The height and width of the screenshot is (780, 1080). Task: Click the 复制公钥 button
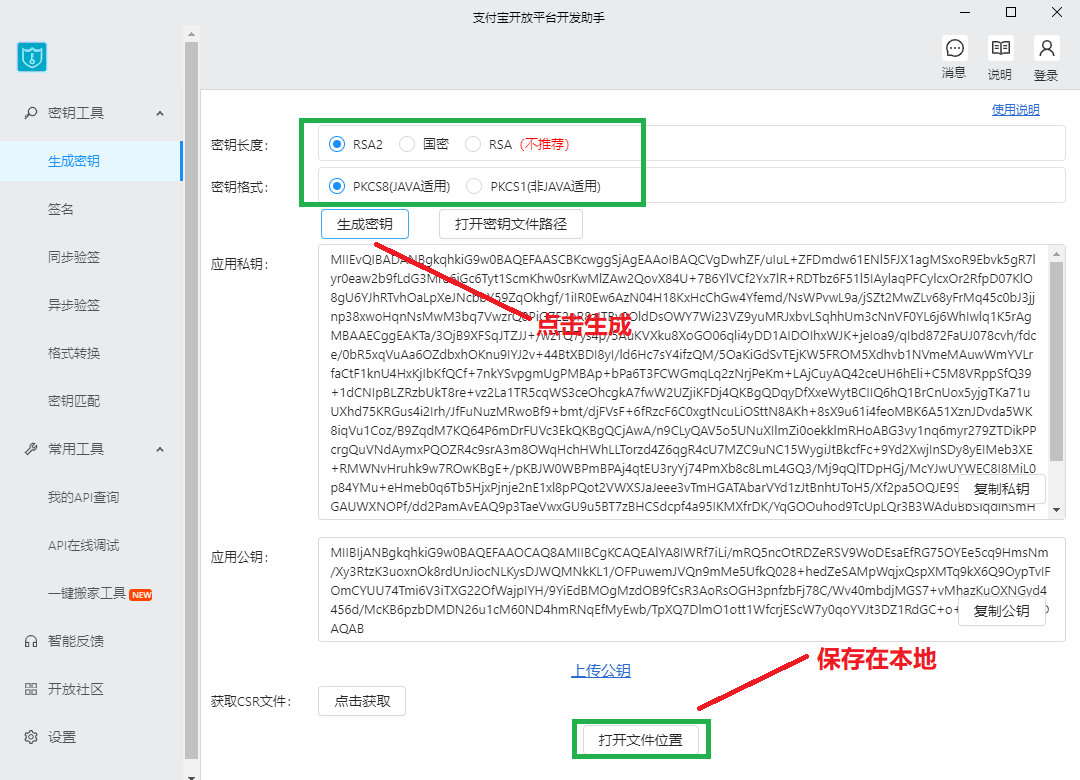click(1001, 611)
